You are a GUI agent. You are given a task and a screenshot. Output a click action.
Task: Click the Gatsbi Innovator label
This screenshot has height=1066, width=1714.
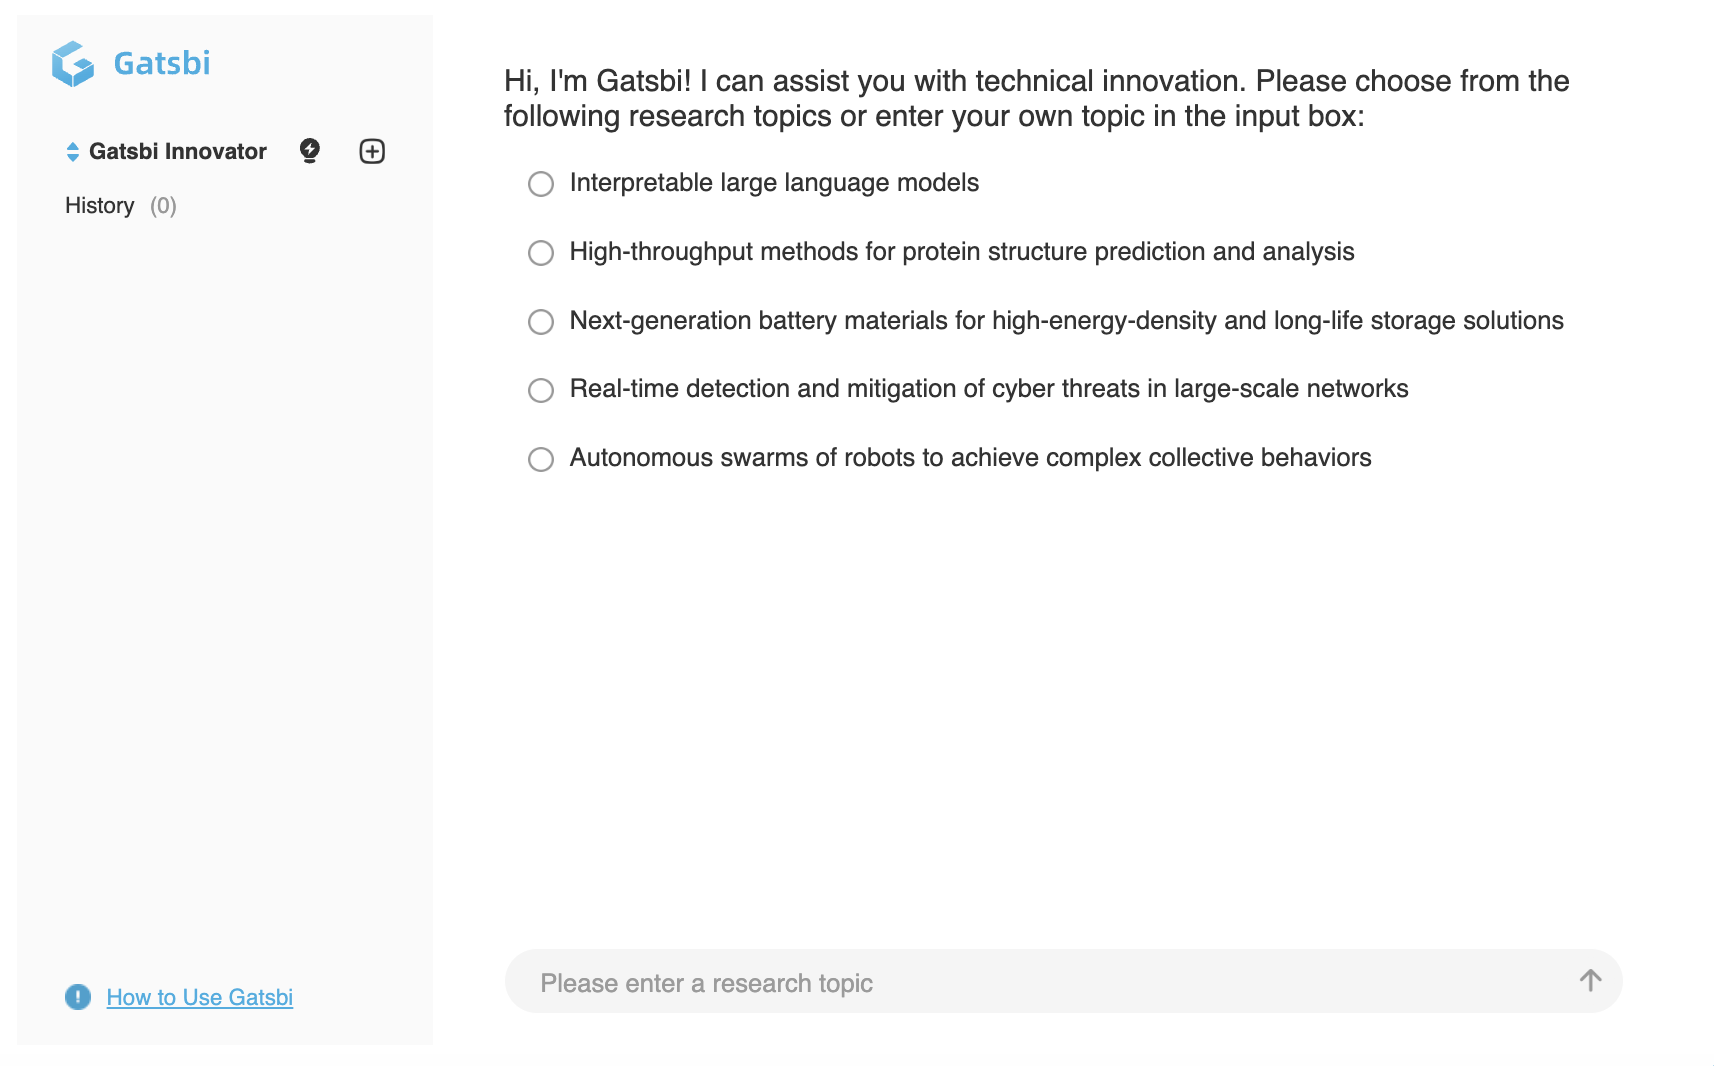(x=178, y=152)
